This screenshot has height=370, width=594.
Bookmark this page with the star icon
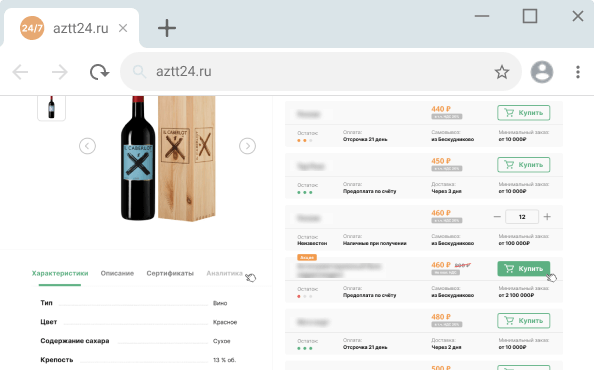pyautogui.click(x=502, y=72)
